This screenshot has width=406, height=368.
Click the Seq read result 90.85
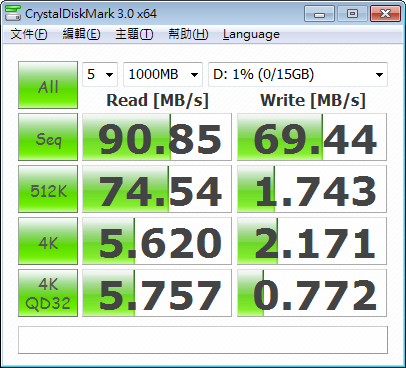157,137
